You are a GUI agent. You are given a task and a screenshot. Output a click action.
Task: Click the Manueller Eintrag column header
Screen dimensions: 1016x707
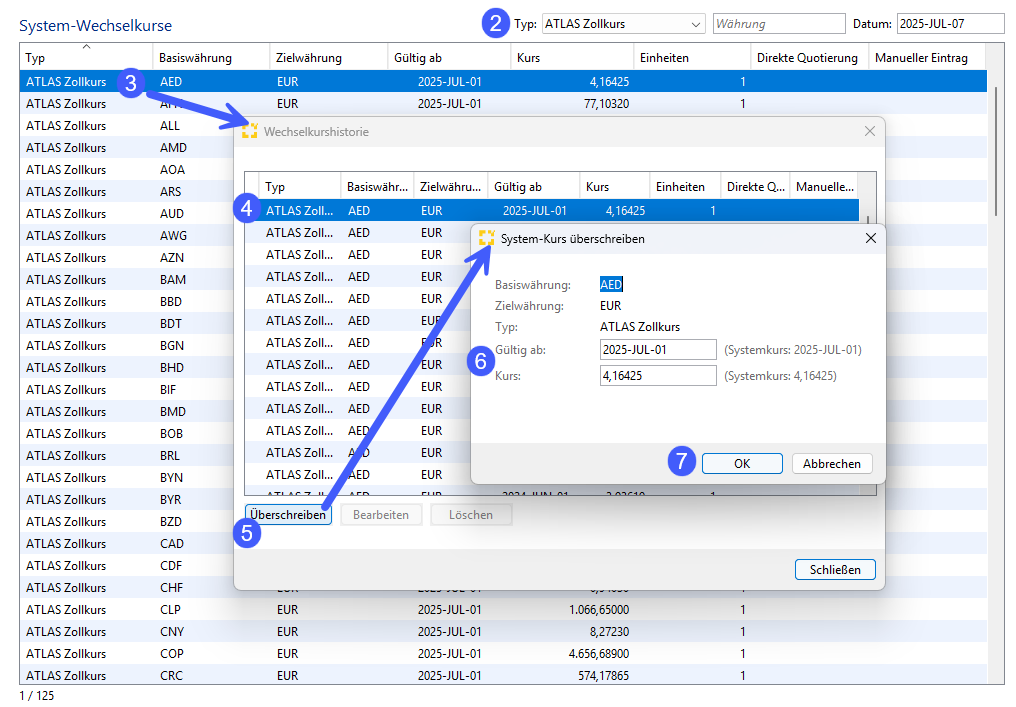pyautogui.click(x=927, y=58)
